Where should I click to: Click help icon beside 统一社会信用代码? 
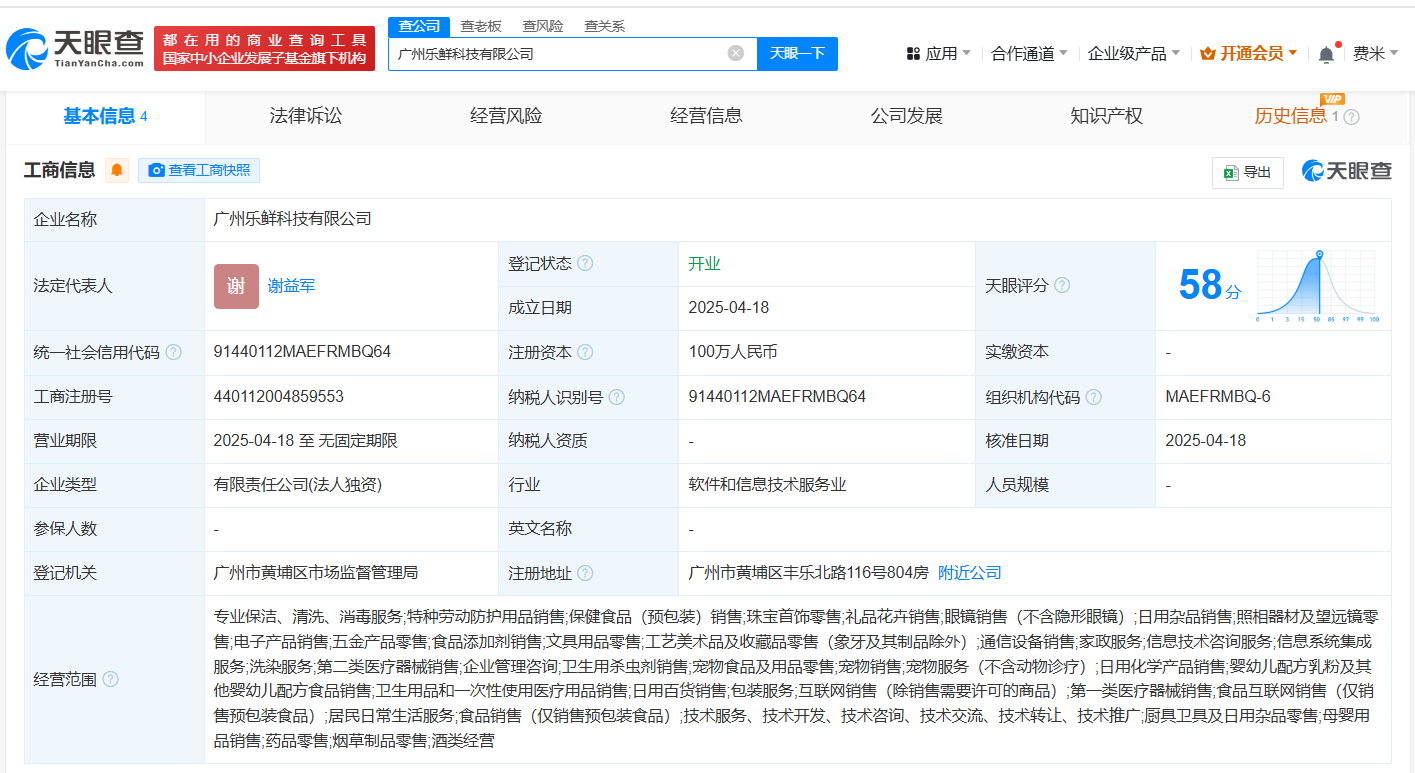point(176,352)
